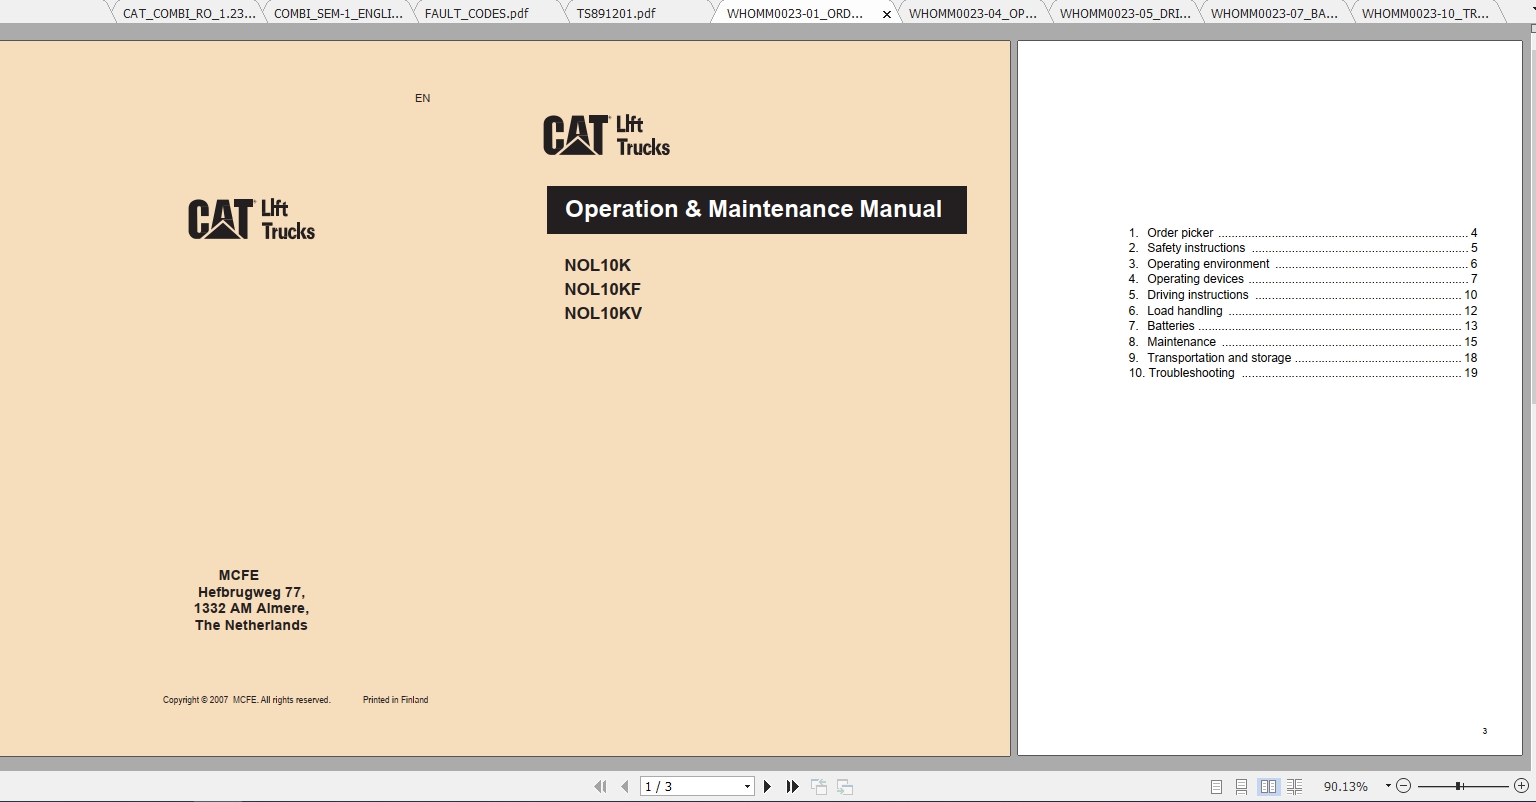Go to the last page
Screen dimensions: 1536x802
point(791,786)
